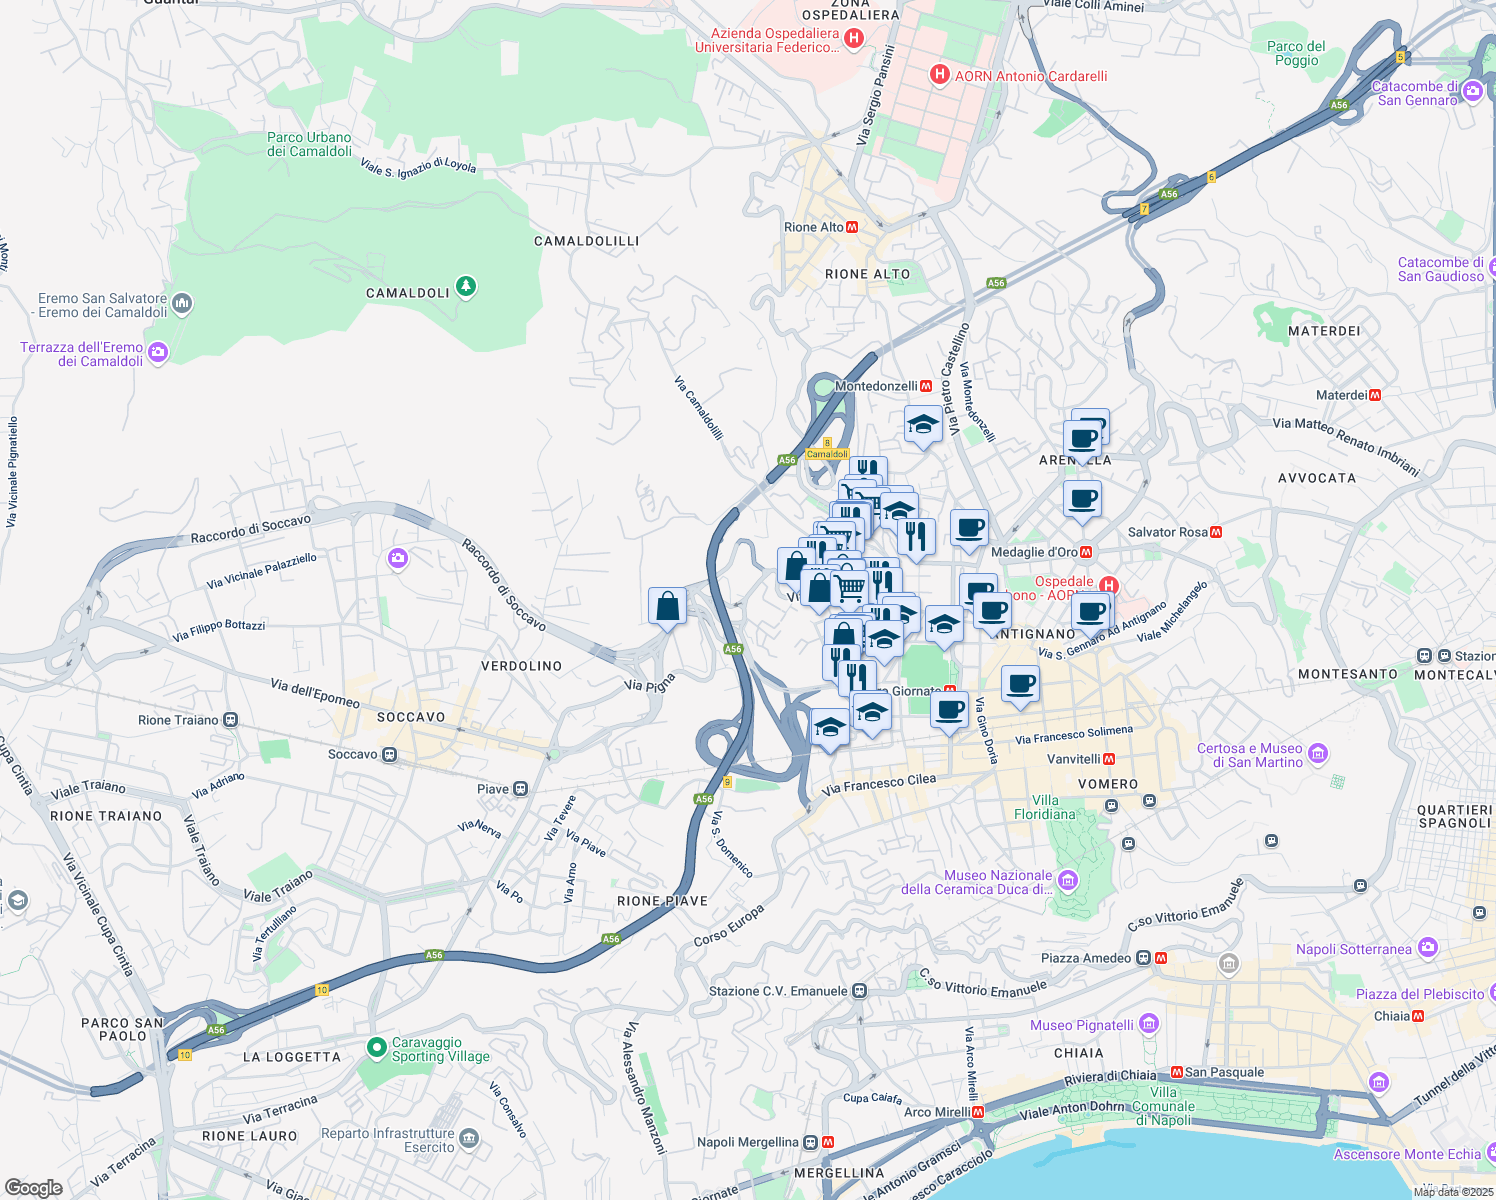Click the Terrazza dell'Eremo camera icon
Screen dimensions: 1496x1200
[158, 352]
